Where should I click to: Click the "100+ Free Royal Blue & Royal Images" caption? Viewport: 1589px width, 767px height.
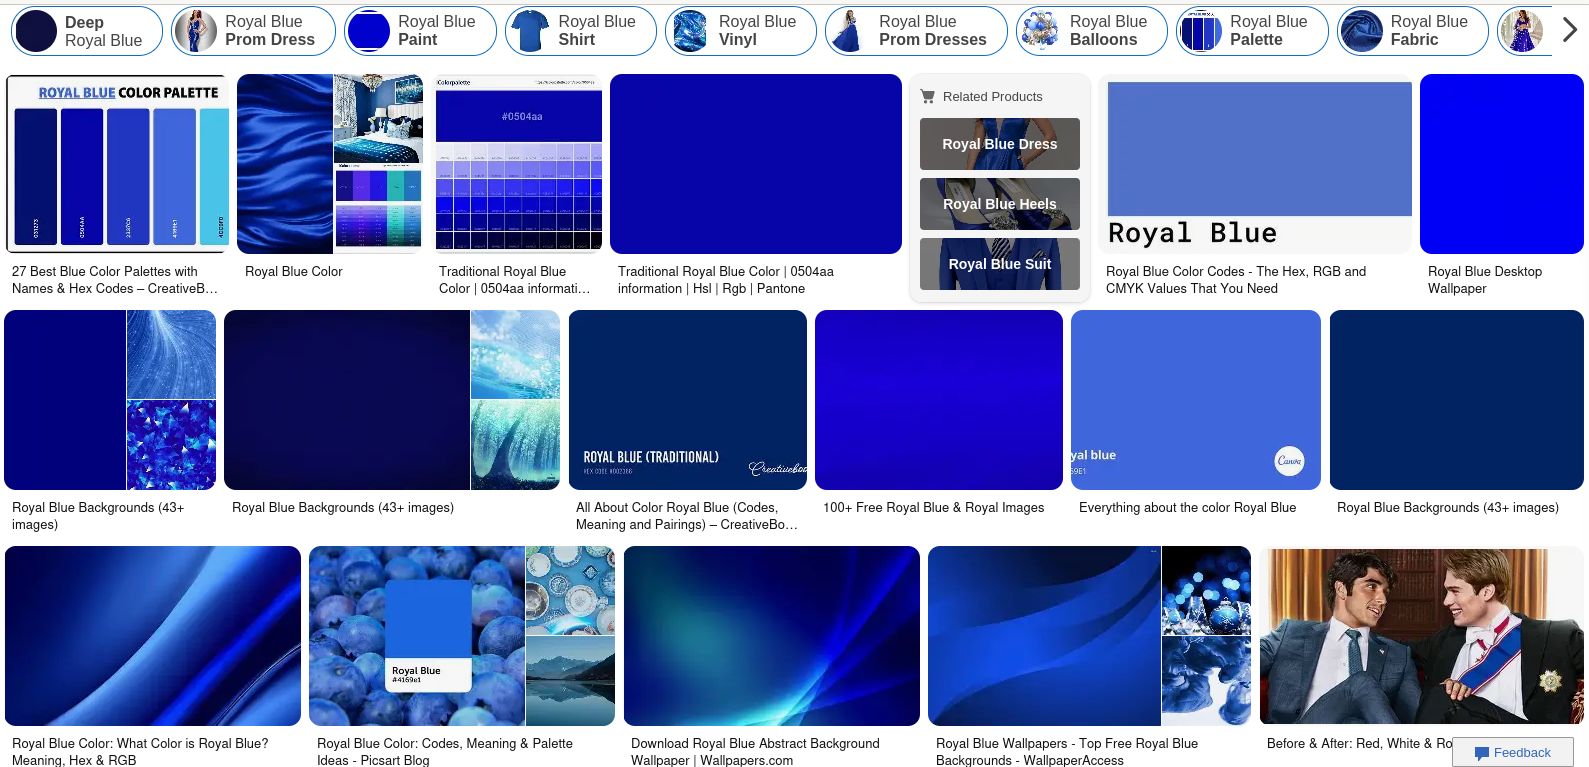click(x=933, y=508)
